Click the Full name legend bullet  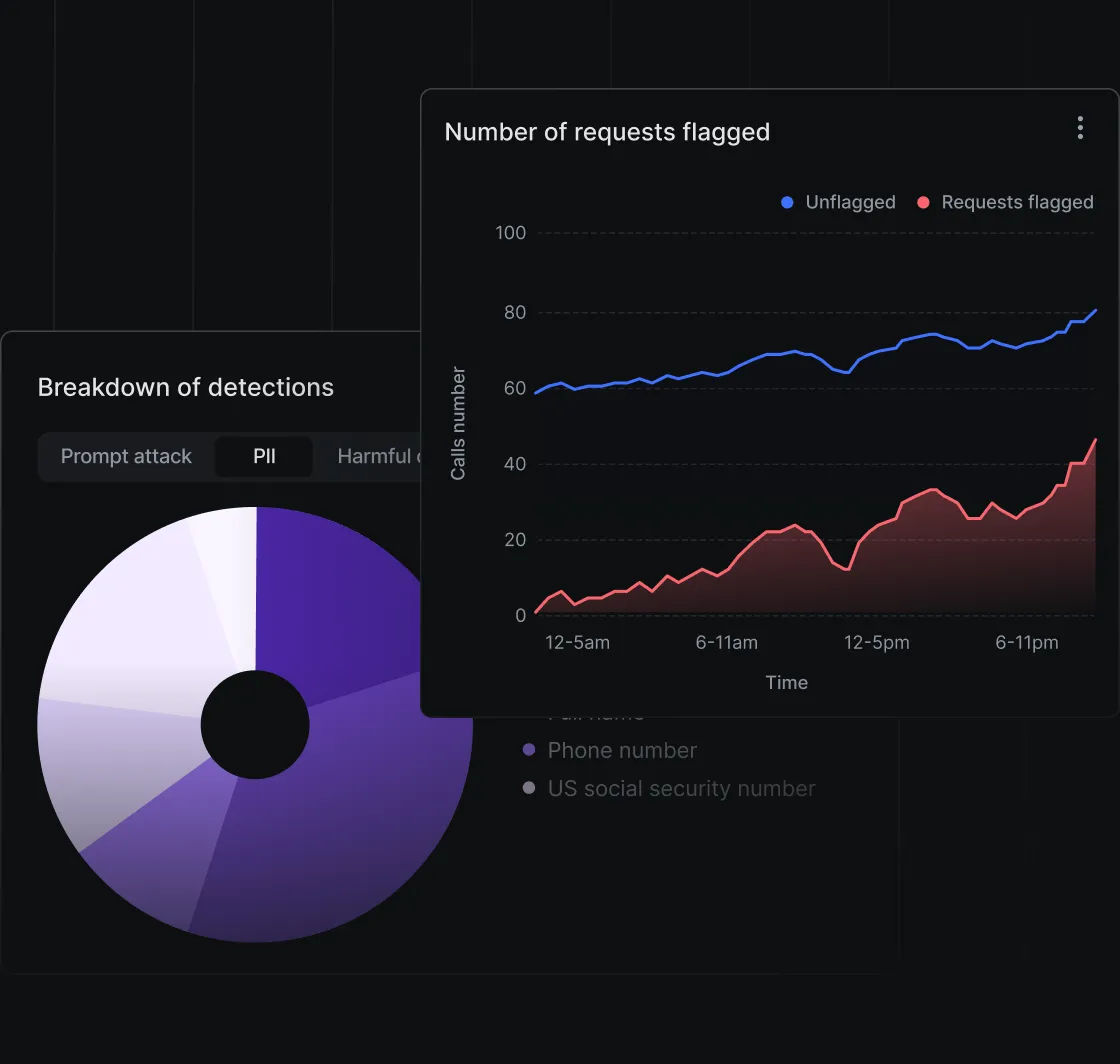pyautogui.click(x=528, y=712)
